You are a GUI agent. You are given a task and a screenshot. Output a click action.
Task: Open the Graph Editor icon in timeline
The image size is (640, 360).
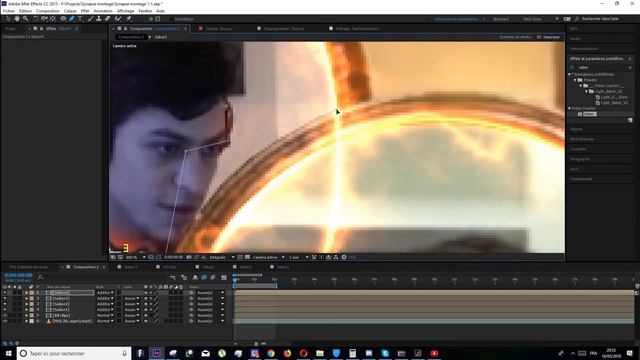coord(224,278)
